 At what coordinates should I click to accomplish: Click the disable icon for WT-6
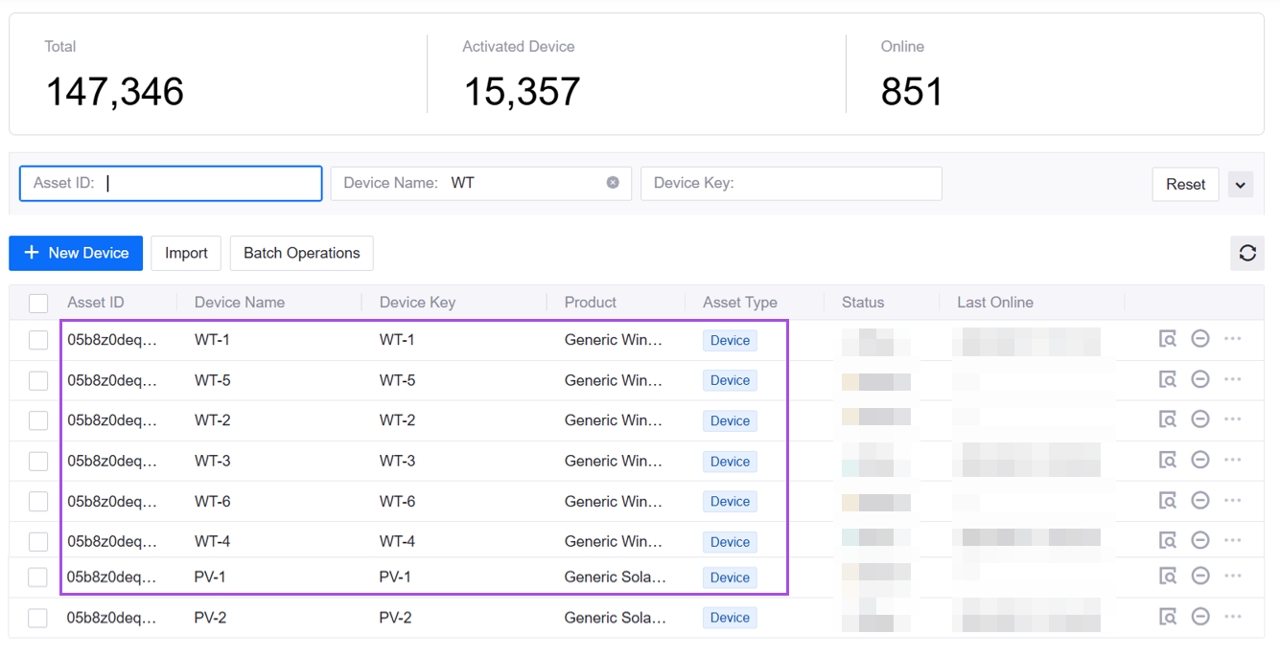(1200, 500)
